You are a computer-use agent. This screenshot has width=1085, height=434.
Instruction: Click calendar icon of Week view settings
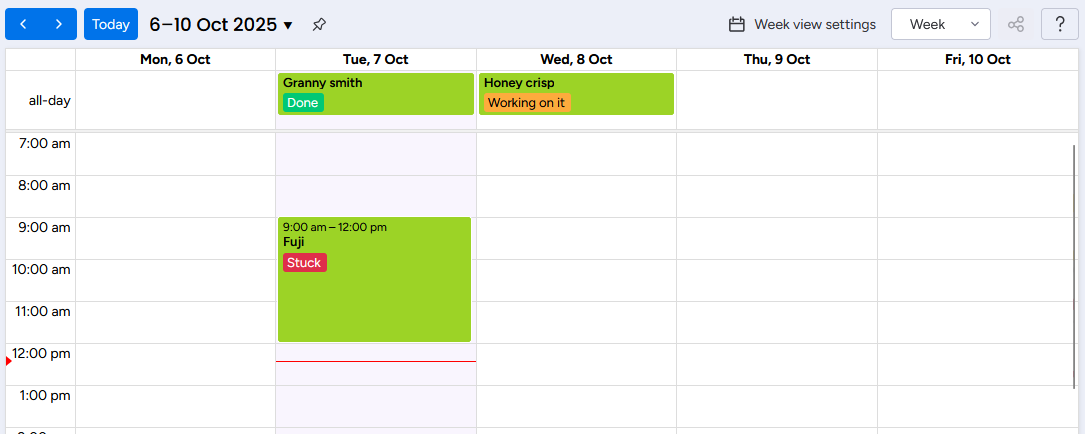[x=737, y=24]
